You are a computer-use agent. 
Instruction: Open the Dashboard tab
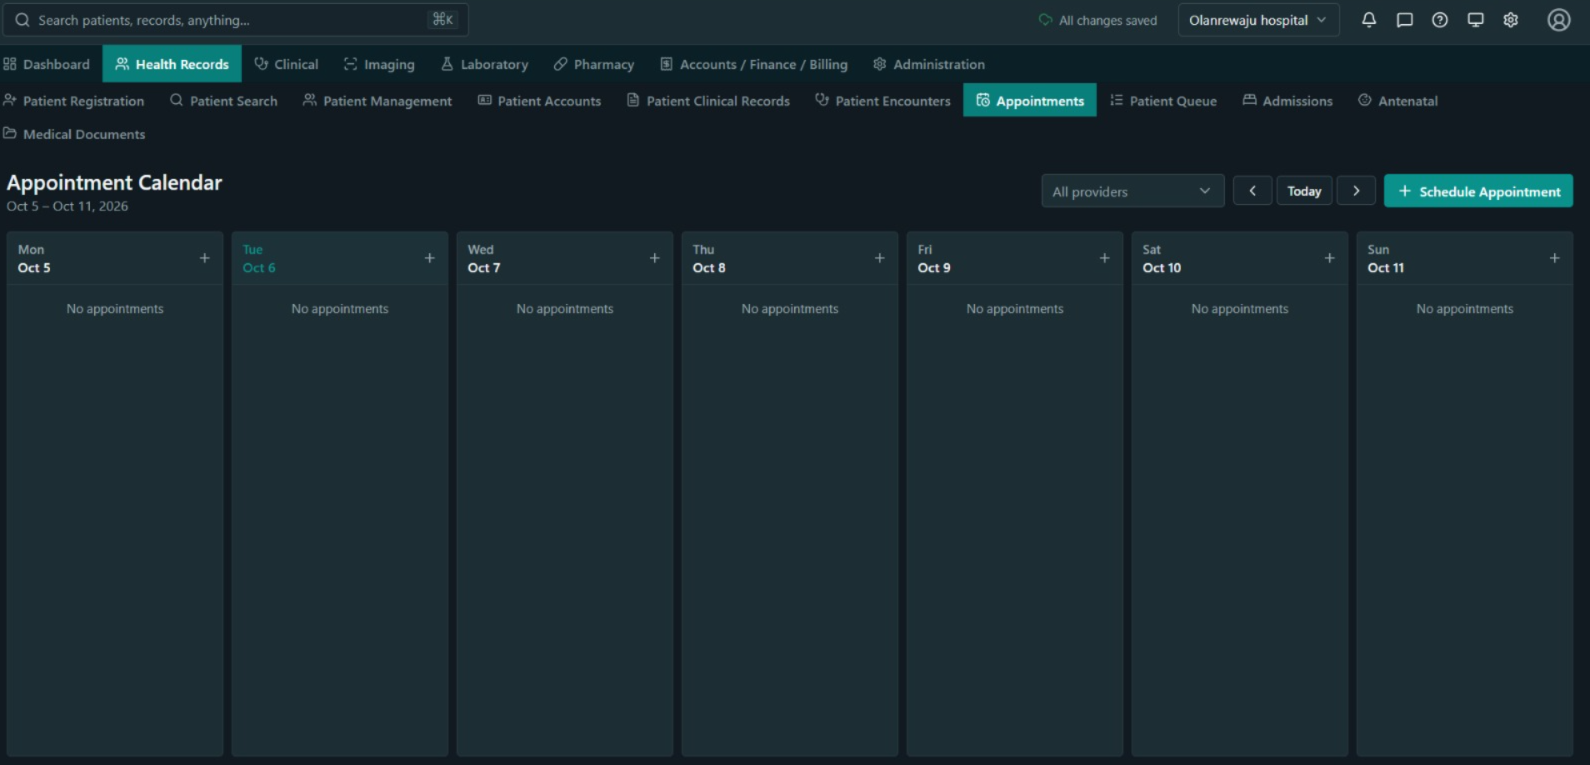[x=47, y=64]
